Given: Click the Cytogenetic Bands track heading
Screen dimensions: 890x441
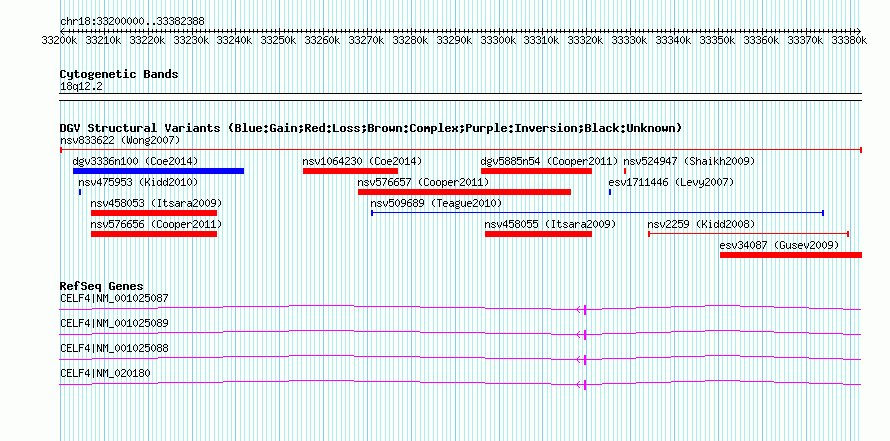Looking at the screenshot, I should pos(119,74).
